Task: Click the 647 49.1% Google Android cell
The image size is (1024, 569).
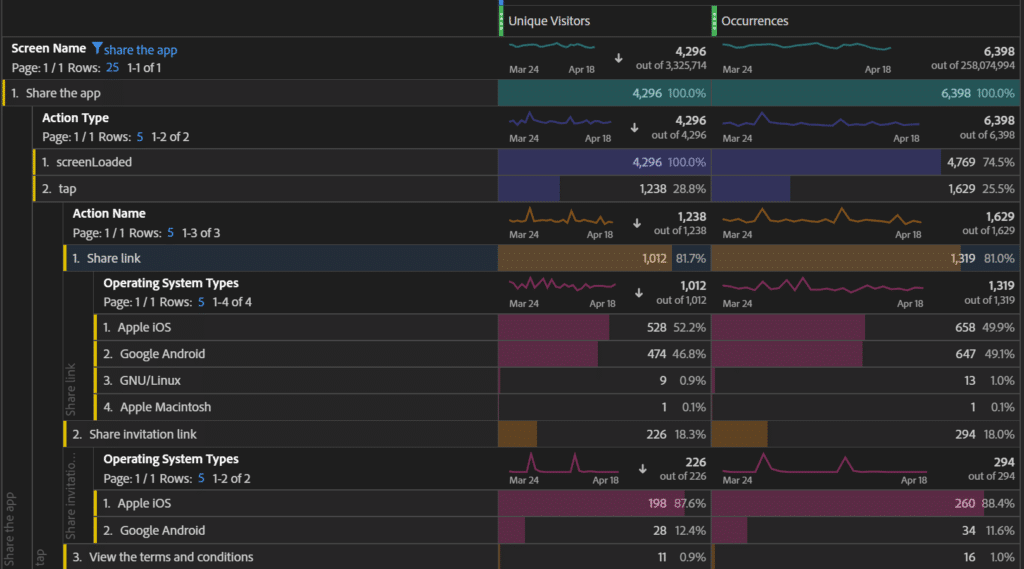Action: pyautogui.click(x=865, y=354)
